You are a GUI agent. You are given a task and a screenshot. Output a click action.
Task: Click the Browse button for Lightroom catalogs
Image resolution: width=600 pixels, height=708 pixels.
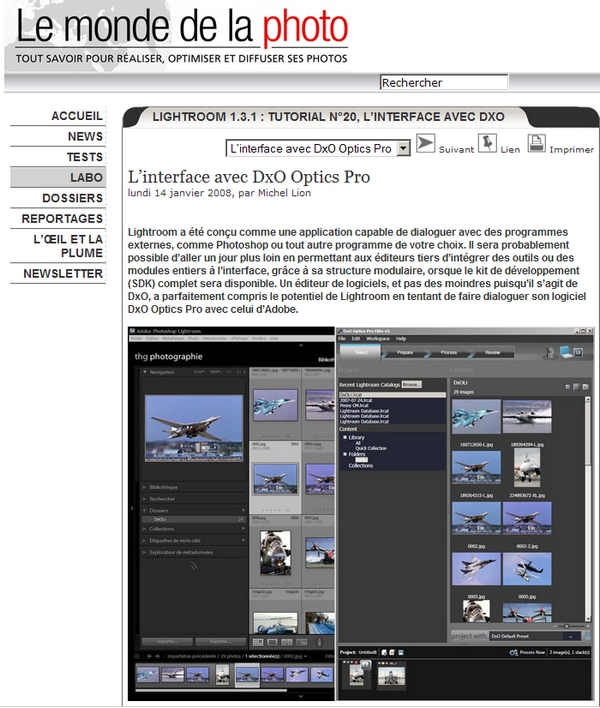tap(411, 384)
